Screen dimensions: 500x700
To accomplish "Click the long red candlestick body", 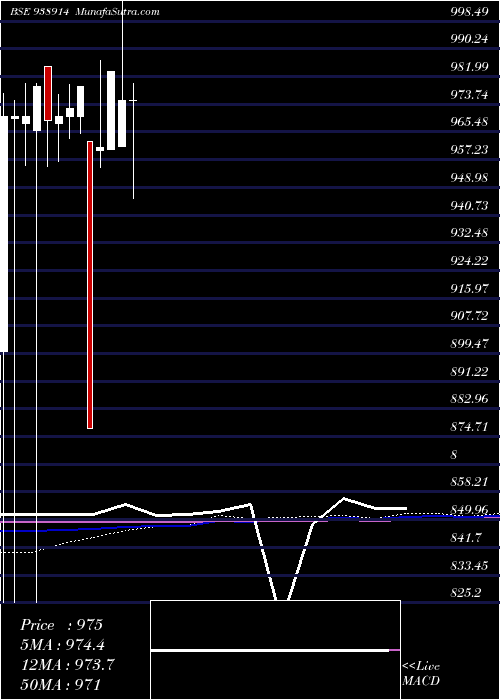I will pyautogui.click(x=90, y=285).
